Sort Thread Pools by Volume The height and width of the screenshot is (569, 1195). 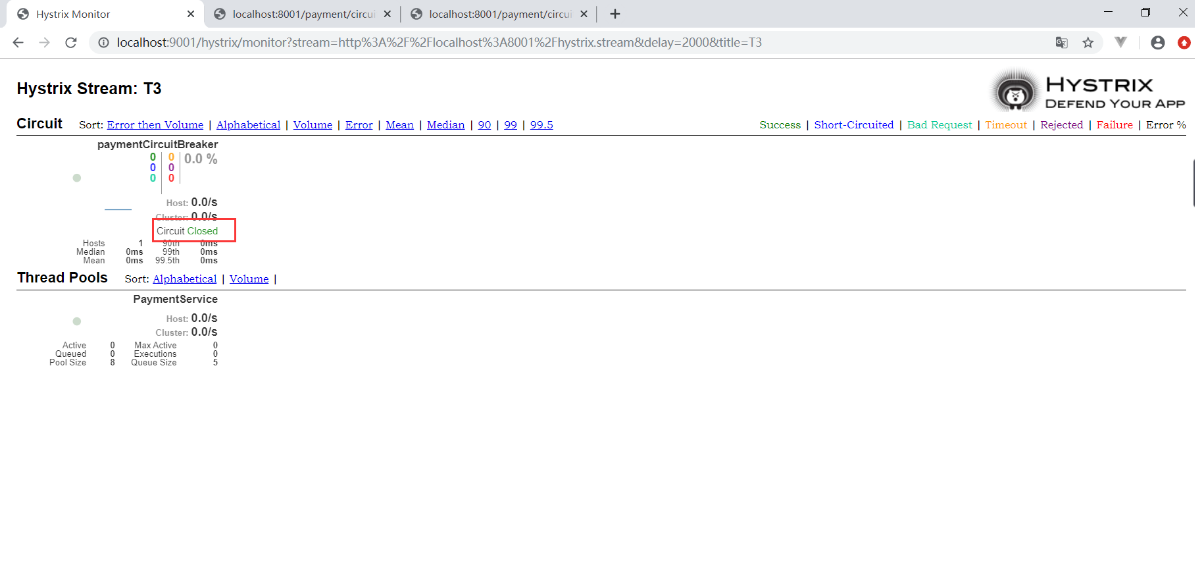coord(249,279)
